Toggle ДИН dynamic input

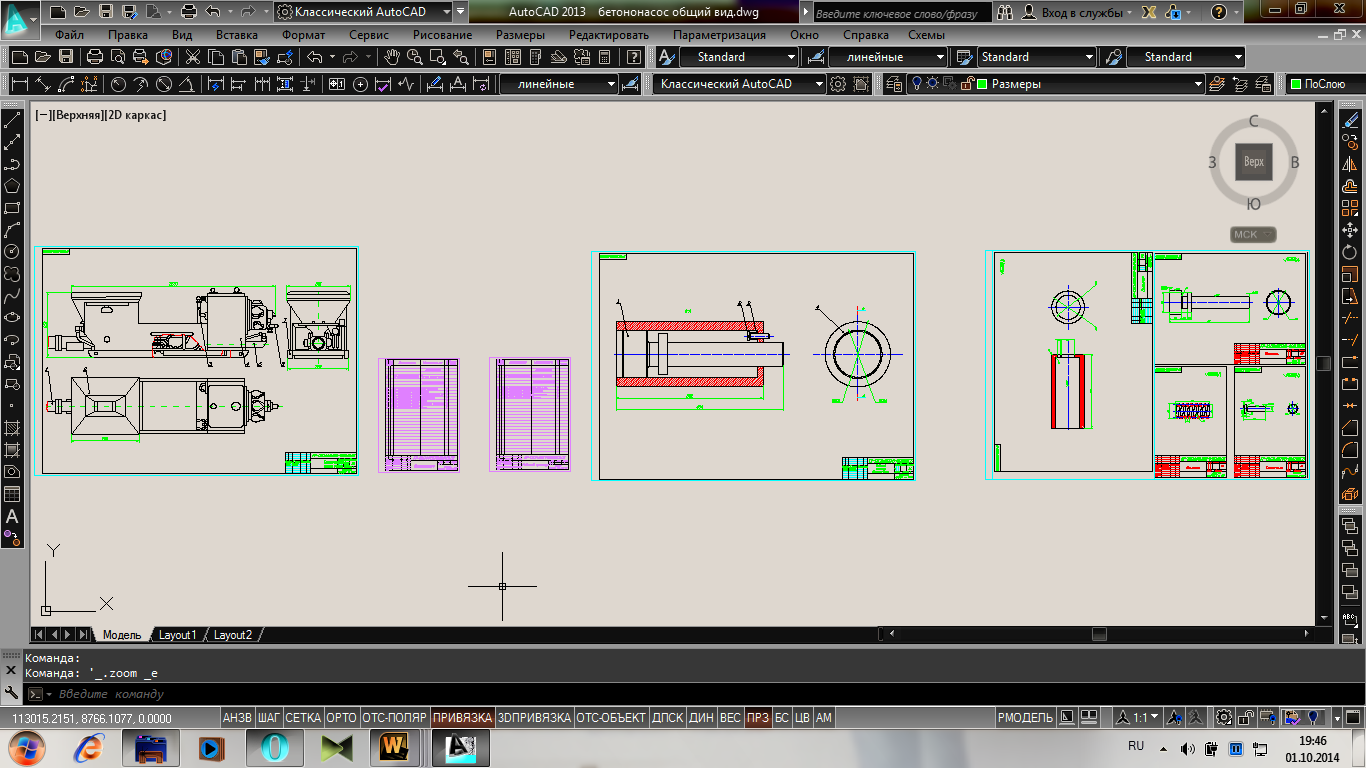point(701,718)
